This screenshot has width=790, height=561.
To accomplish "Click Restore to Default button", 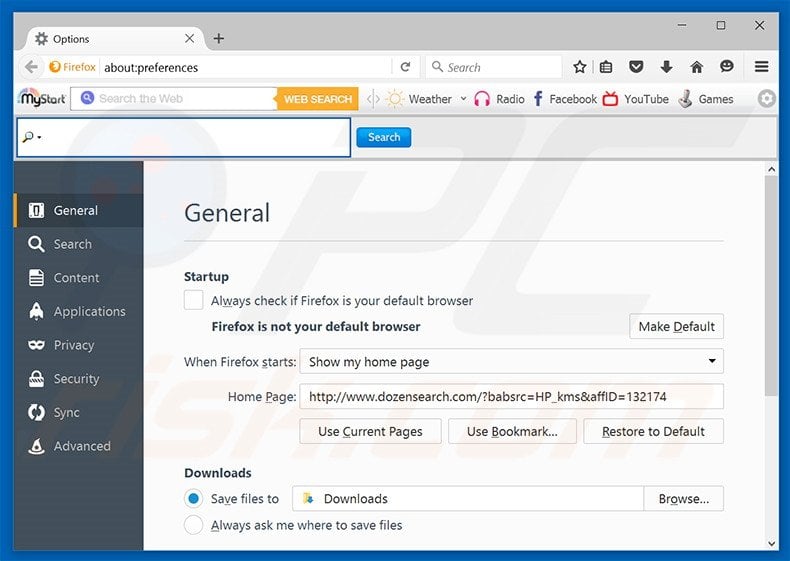I will (x=653, y=431).
